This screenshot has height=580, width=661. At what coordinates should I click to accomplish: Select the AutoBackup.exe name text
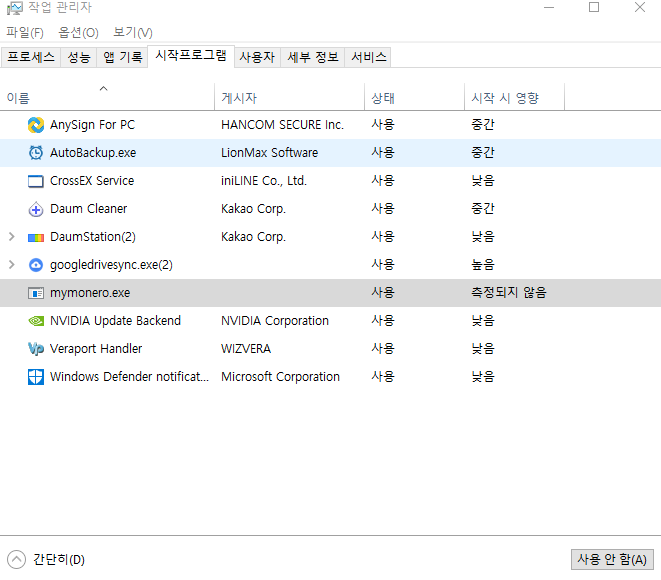93,153
